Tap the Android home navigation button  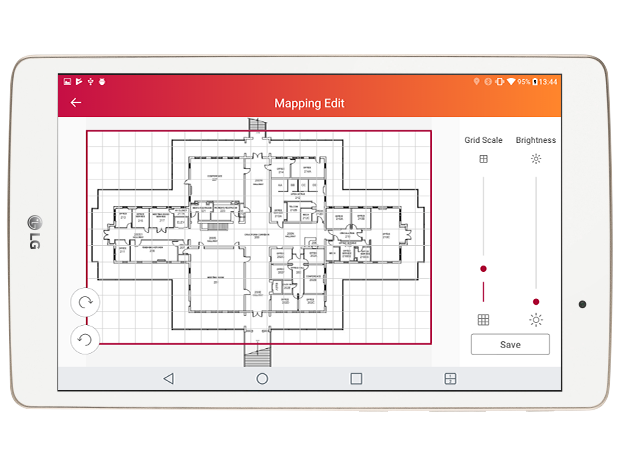(x=262, y=378)
